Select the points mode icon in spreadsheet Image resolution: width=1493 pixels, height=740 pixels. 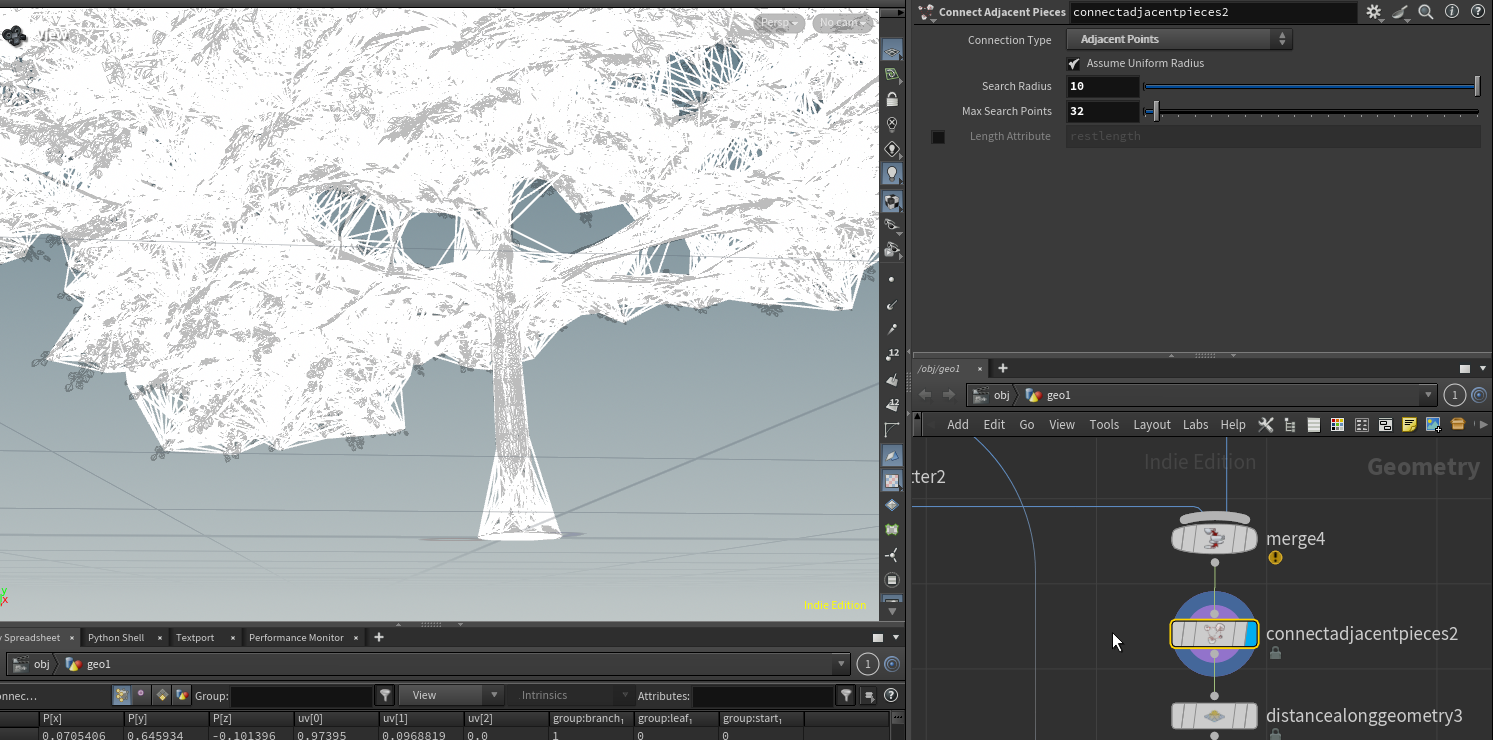[121, 695]
